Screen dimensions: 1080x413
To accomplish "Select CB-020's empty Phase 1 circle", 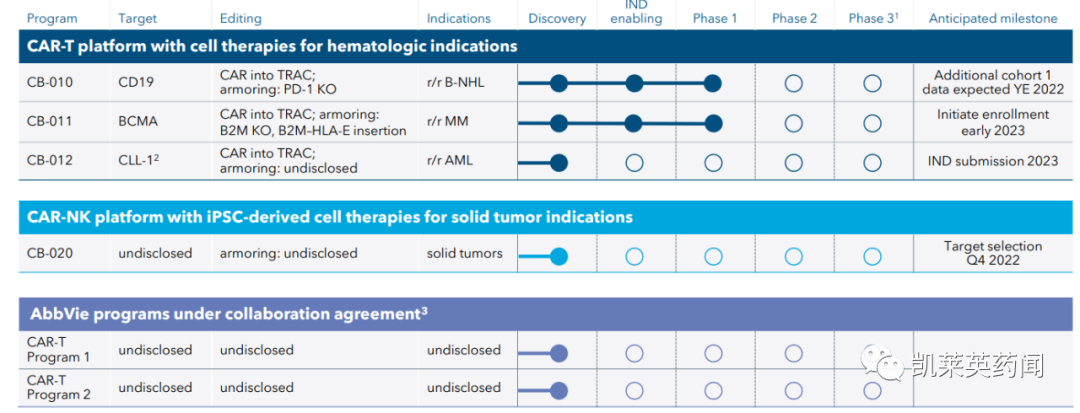I will pos(712,257).
